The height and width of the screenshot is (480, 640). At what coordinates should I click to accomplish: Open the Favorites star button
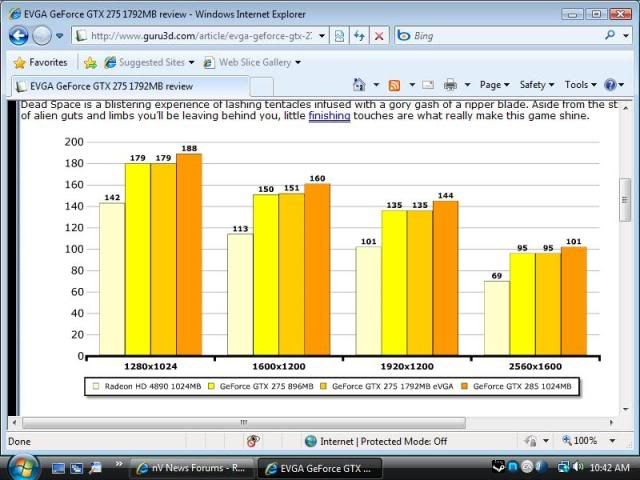pos(40,62)
